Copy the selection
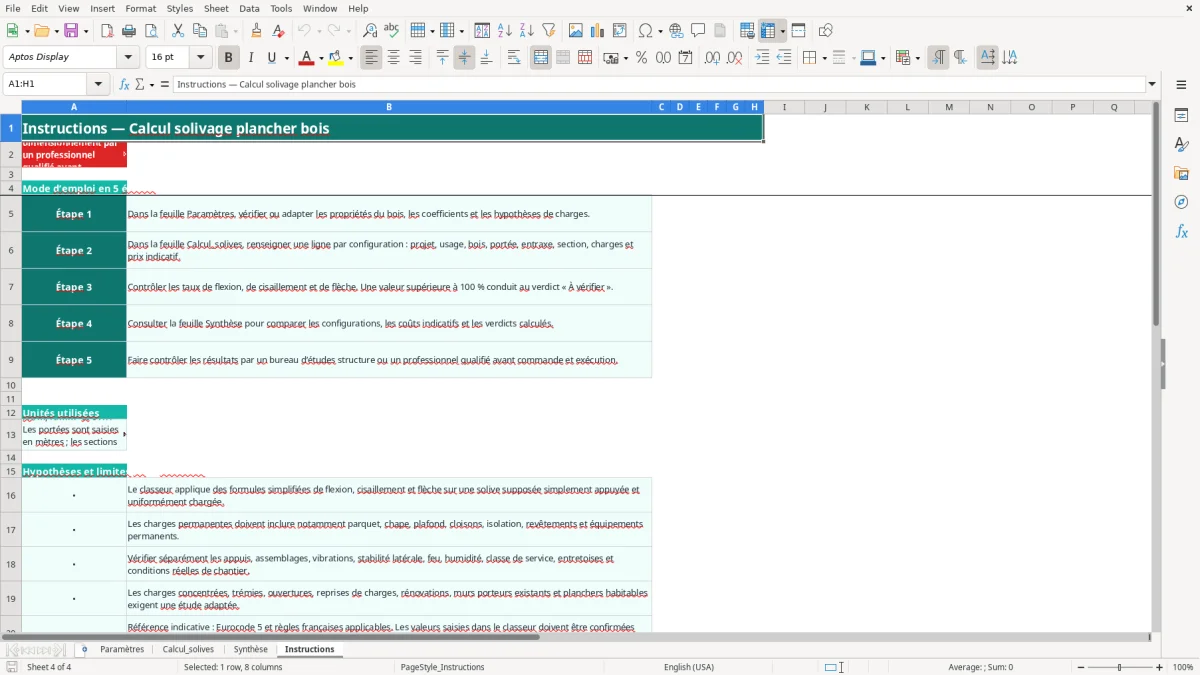The width and height of the screenshot is (1200, 675). pos(200,31)
